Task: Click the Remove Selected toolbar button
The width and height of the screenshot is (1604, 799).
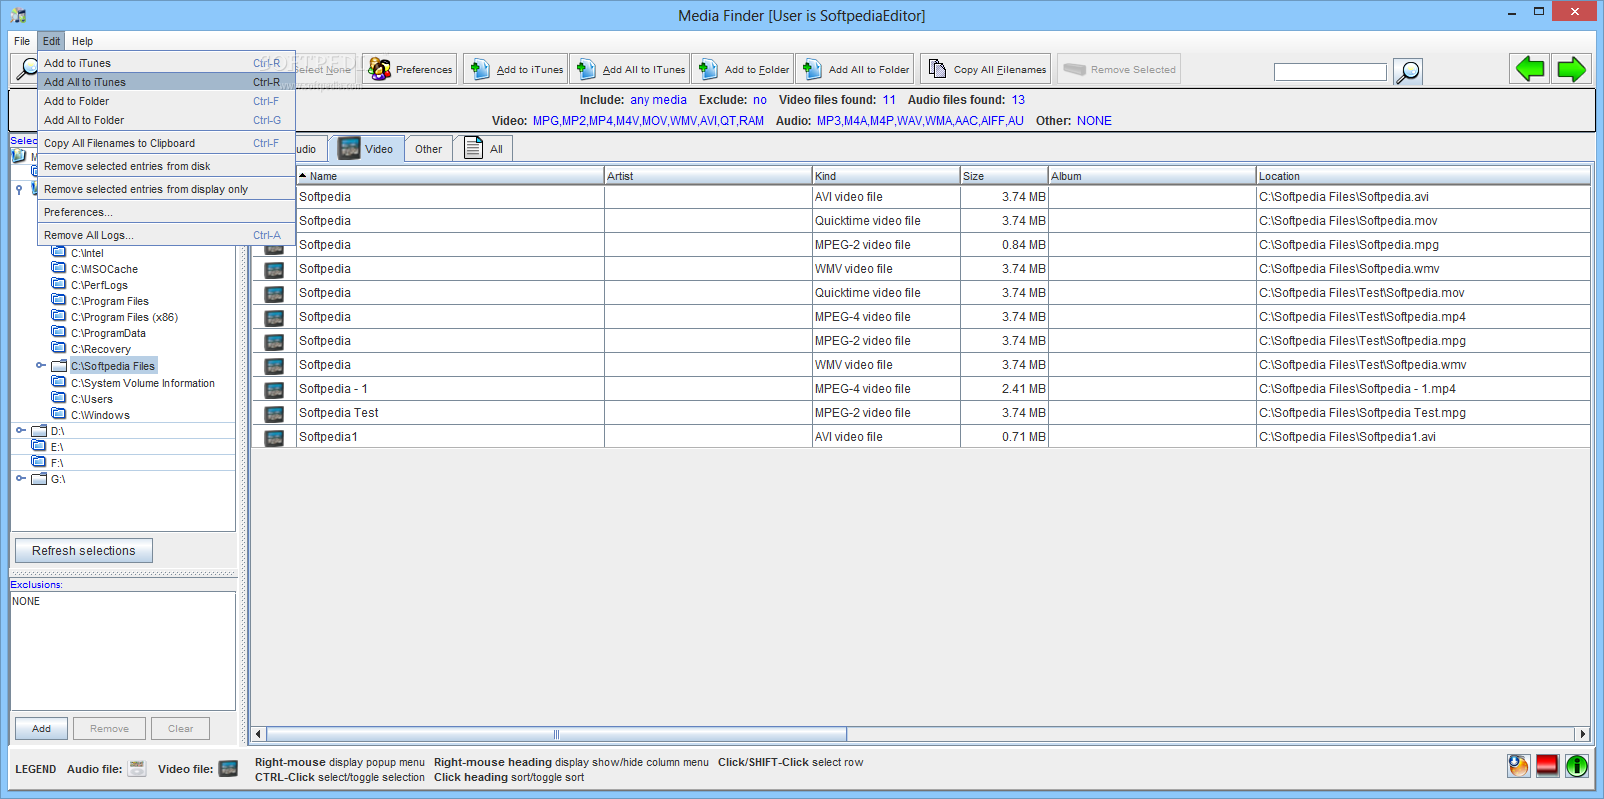Action: pyautogui.click(x=1119, y=69)
